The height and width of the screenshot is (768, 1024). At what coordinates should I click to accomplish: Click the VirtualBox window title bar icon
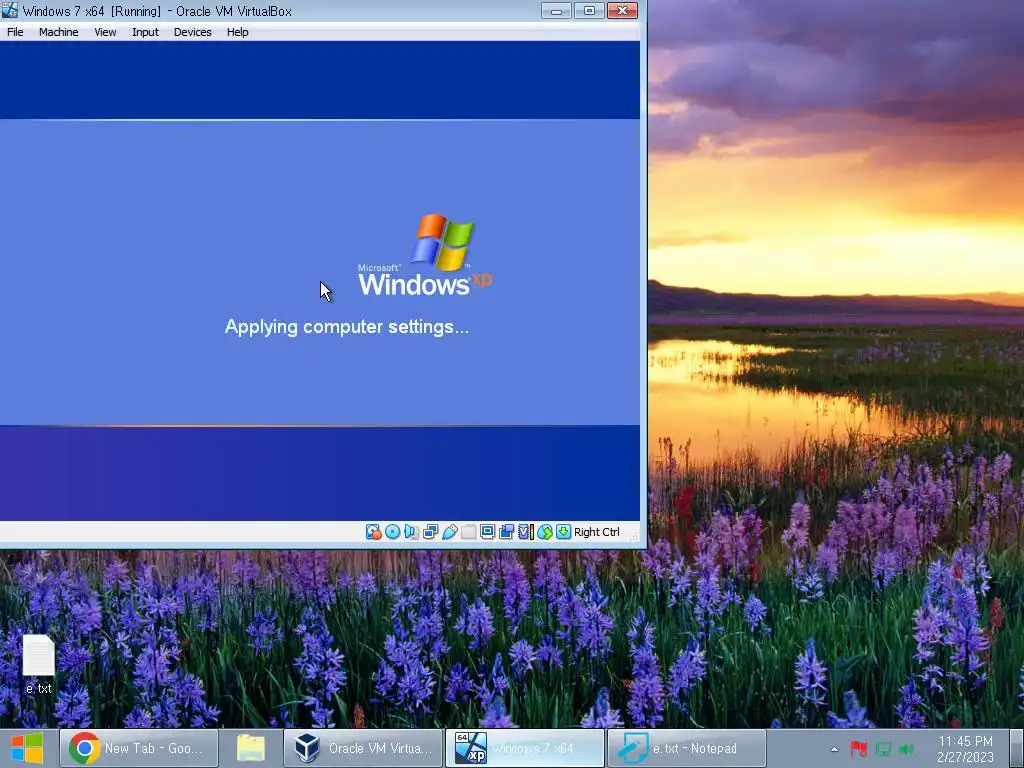click(x=10, y=10)
